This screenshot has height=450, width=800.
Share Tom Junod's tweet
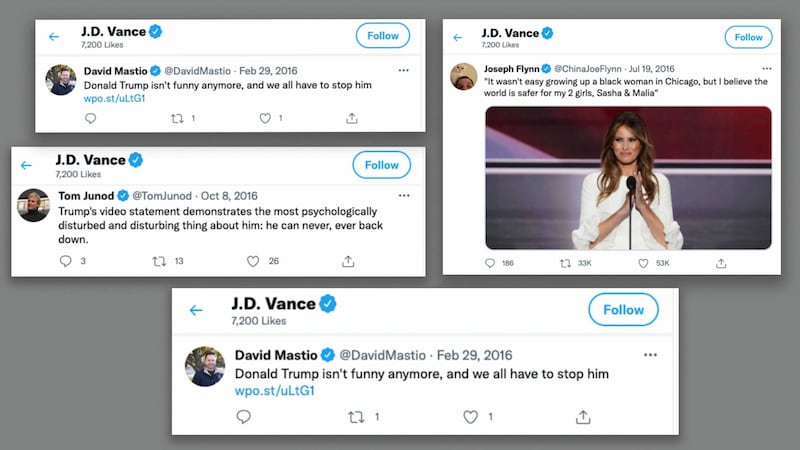tap(348, 261)
